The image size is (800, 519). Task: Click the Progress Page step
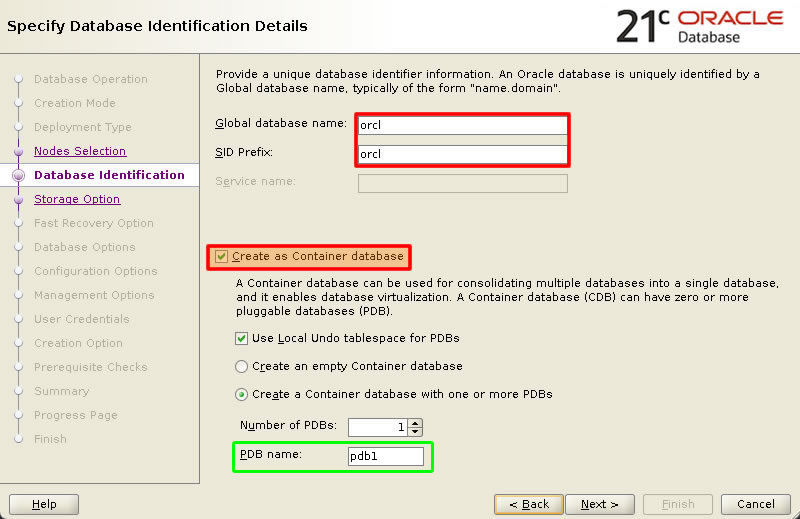click(76, 415)
